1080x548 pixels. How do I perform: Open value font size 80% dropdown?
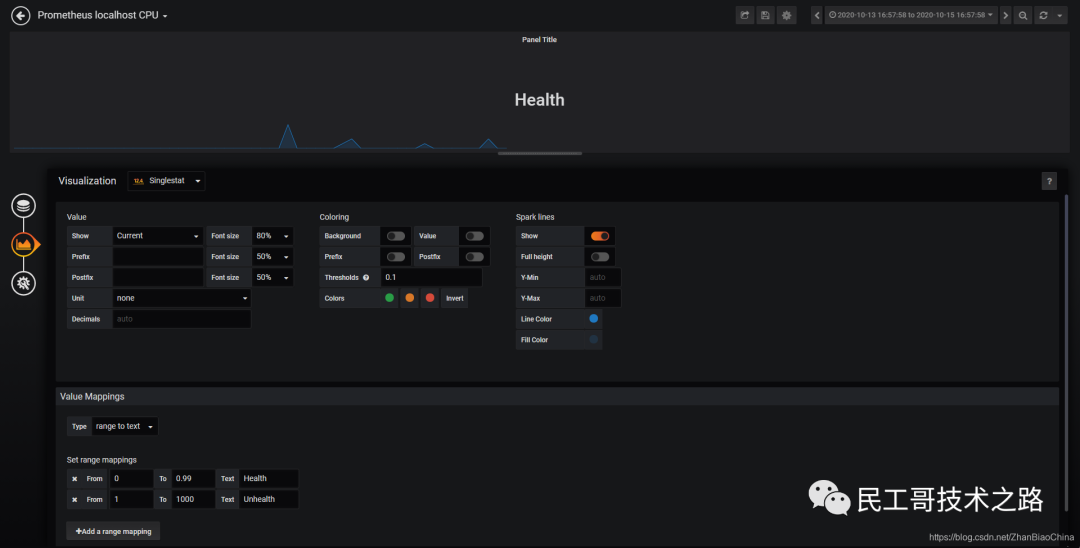[x=273, y=236]
